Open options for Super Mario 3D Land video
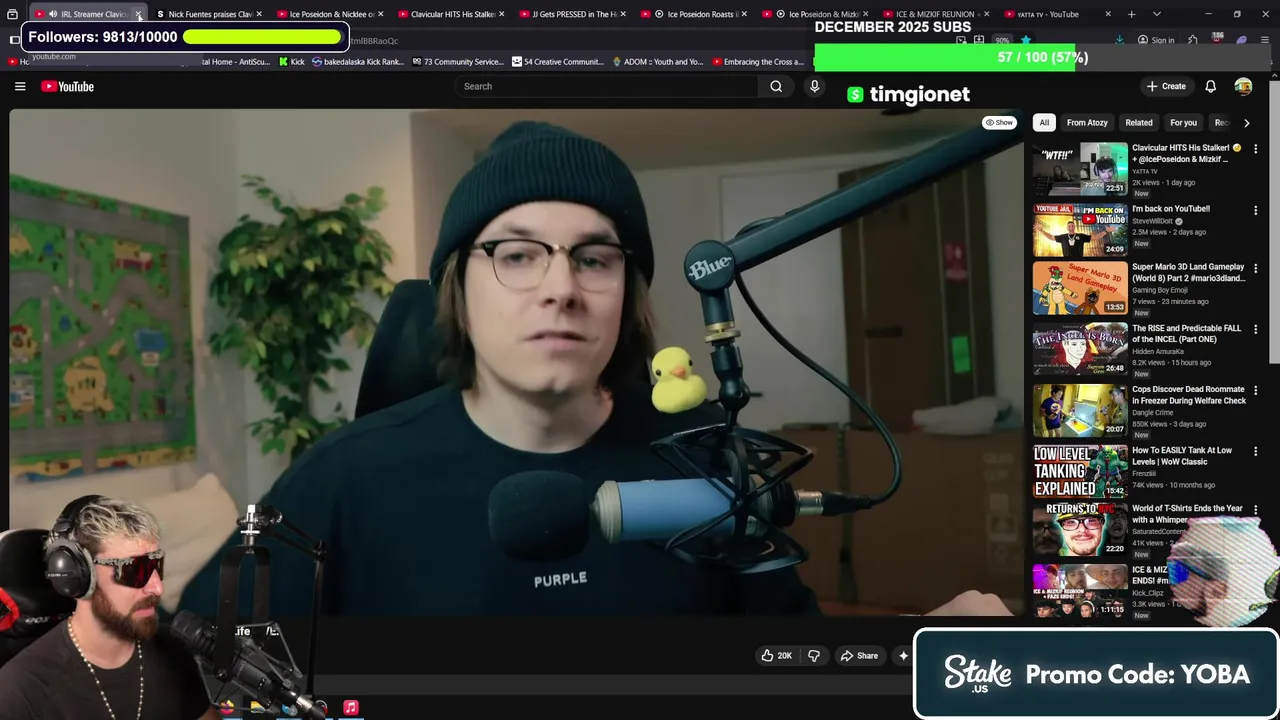The image size is (1280, 720). pyautogui.click(x=1255, y=268)
